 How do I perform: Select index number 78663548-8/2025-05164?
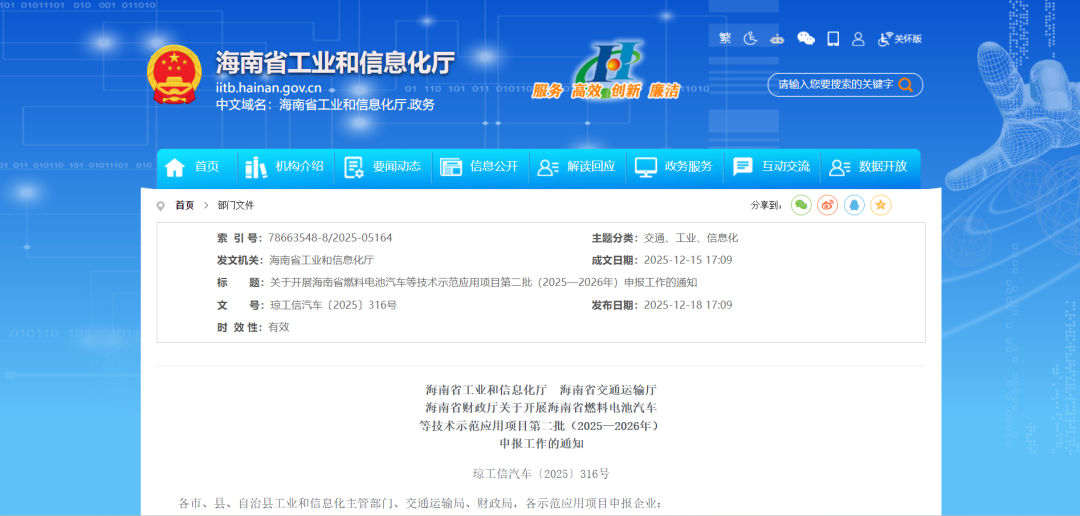coord(331,238)
